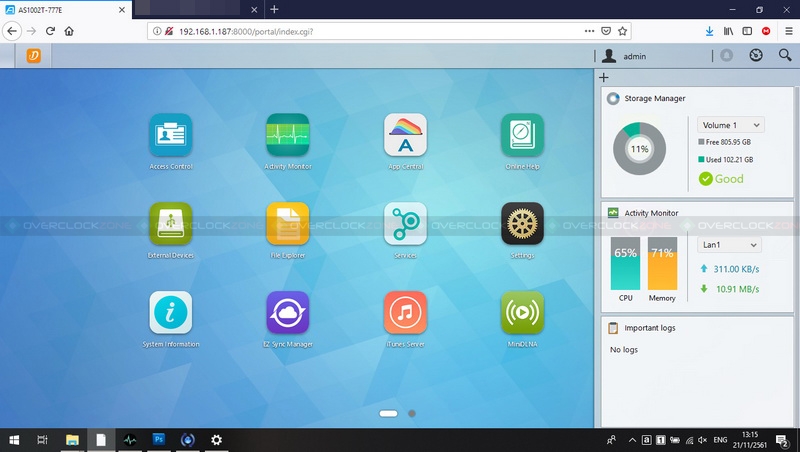Click the Free 805.95 GB label
The width and height of the screenshot is (800, 452).
click(x=724, y=142)
